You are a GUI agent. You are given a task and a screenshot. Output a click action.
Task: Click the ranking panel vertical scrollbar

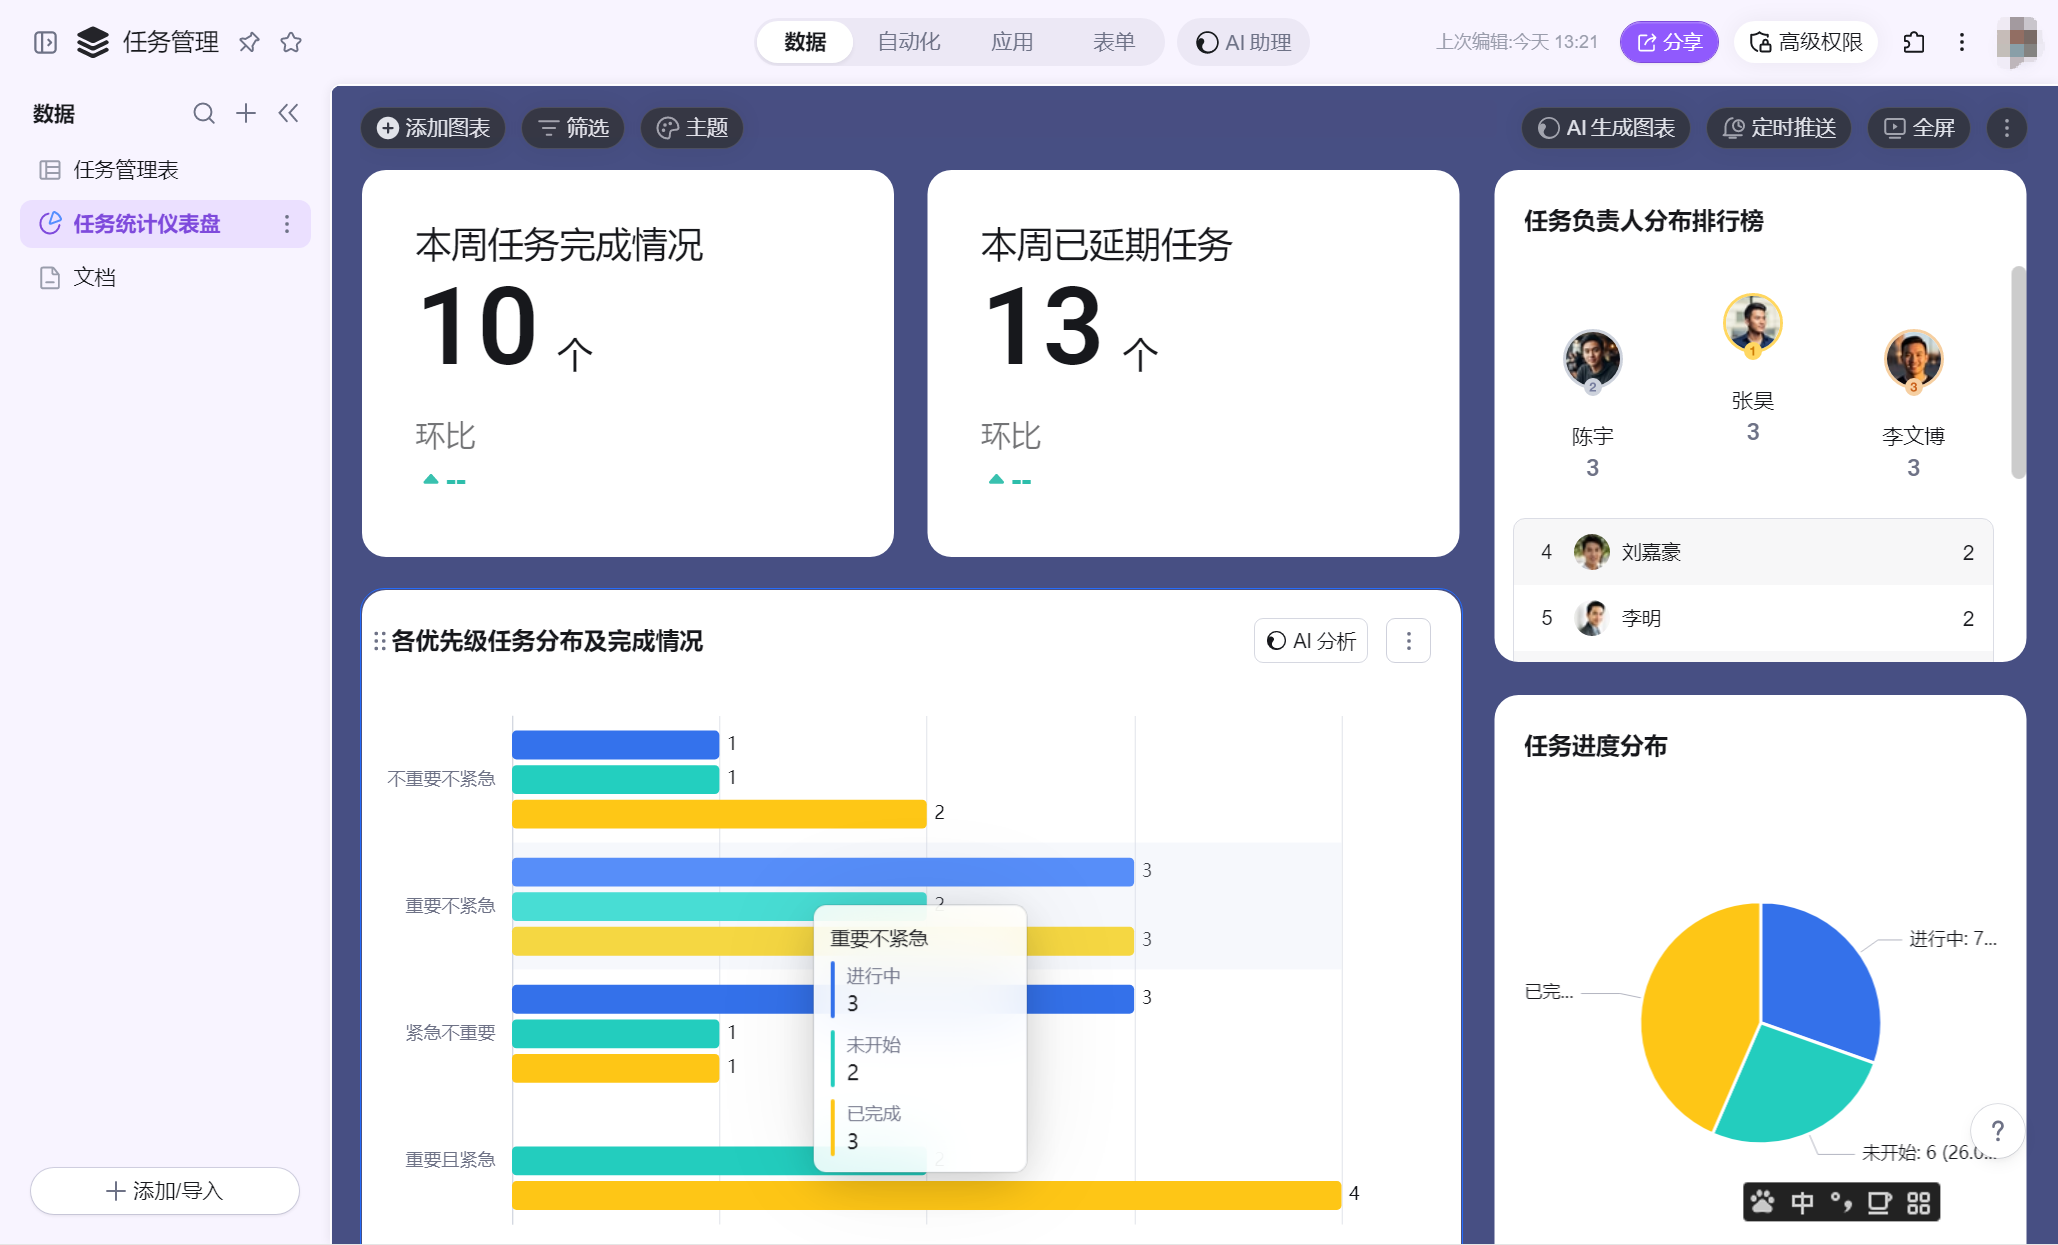(2017, 372)
